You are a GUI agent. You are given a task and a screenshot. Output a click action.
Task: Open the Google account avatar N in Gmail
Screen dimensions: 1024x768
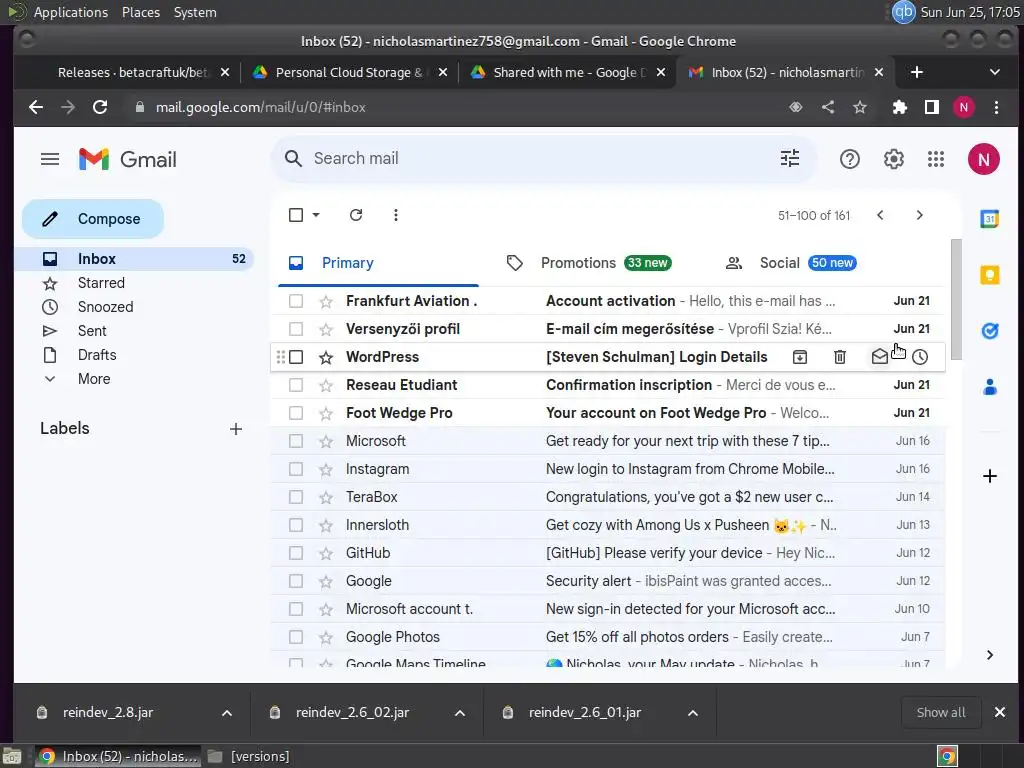[x=984, y=159]
